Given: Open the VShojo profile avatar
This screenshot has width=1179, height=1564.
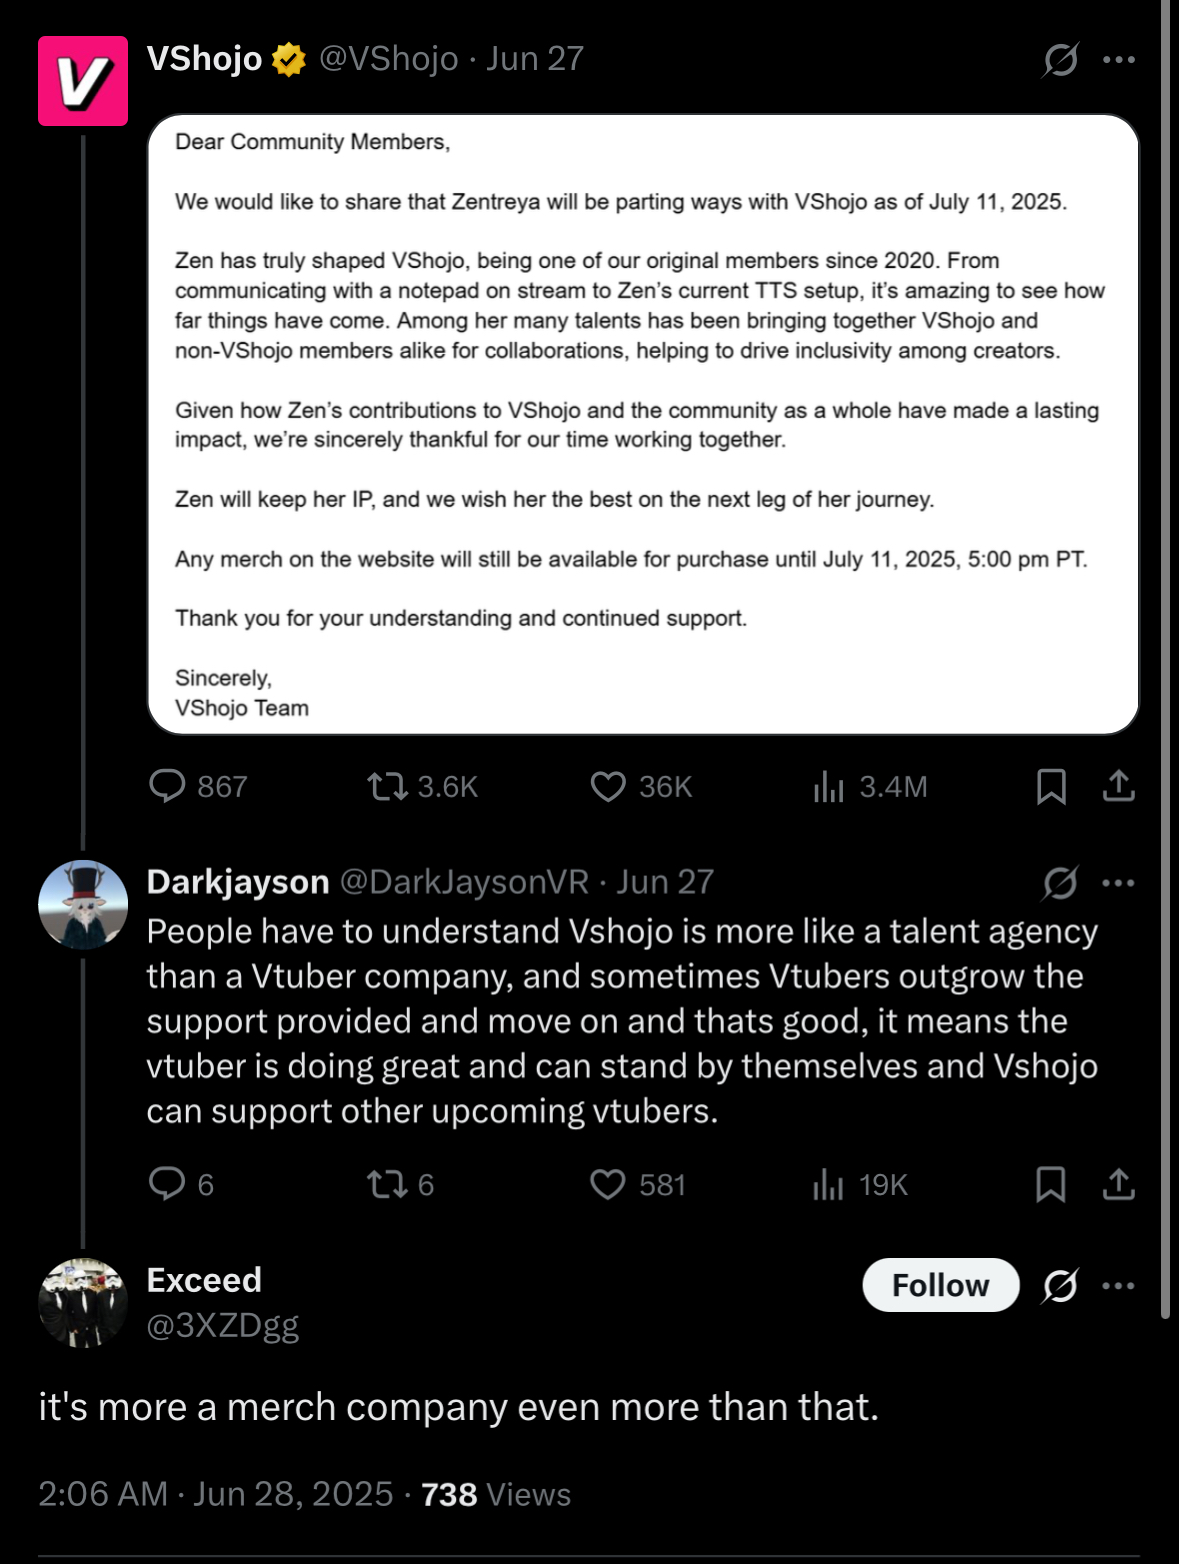Looking at the screenshot, I should point(83,81).
